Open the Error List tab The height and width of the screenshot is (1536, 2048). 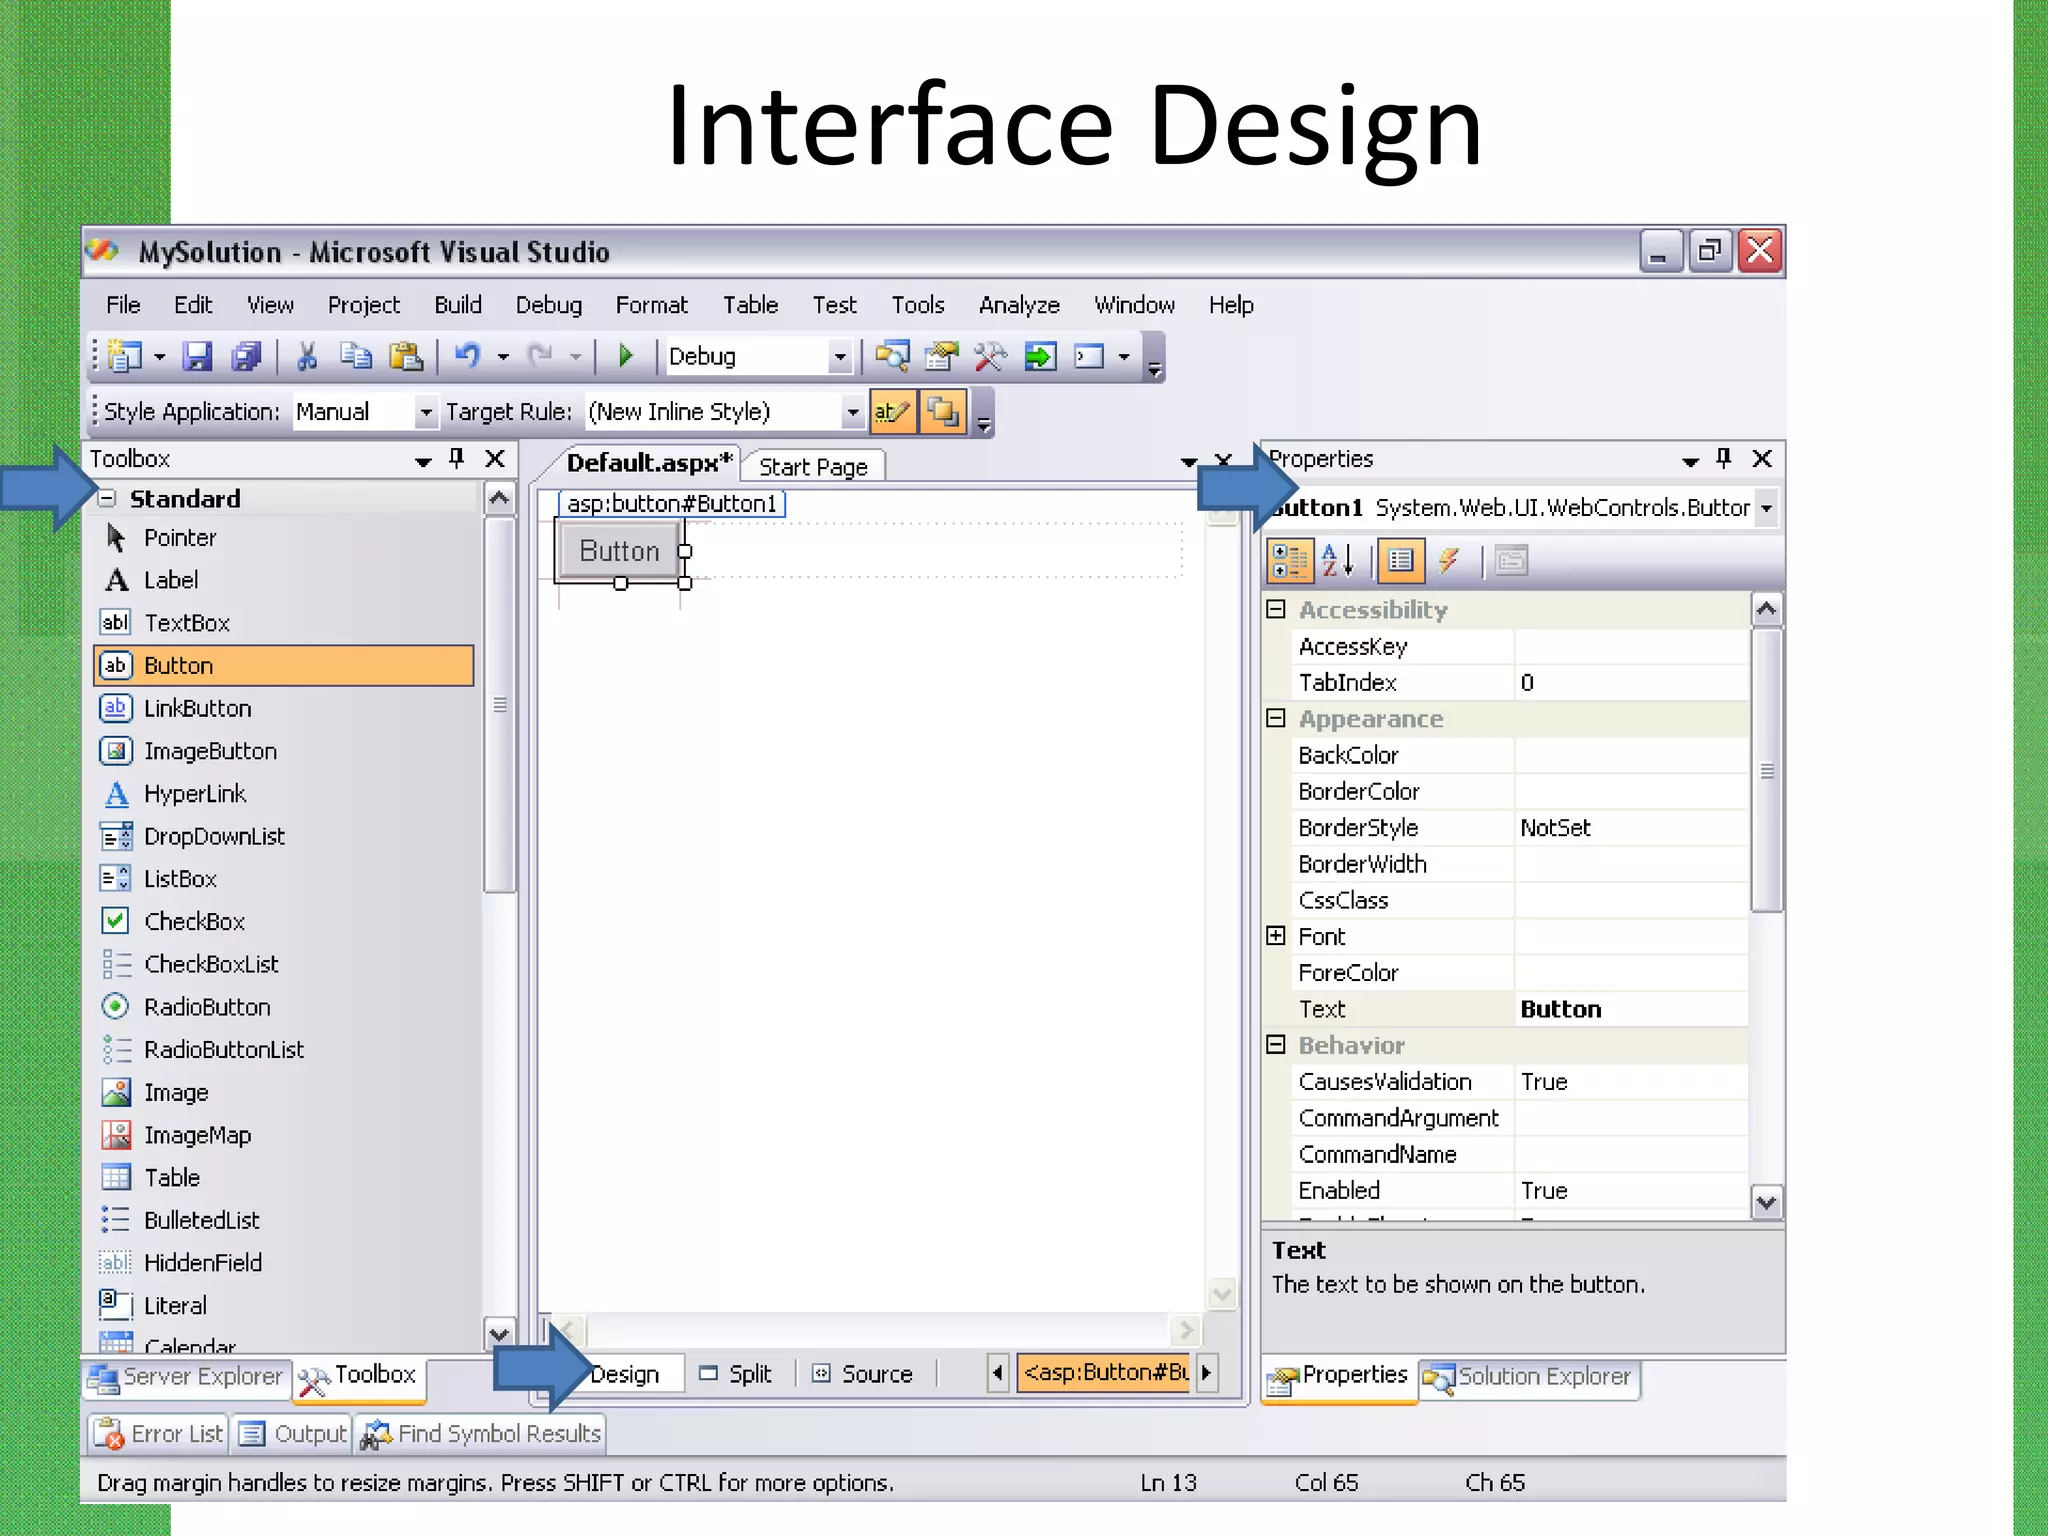pyautogui.click(x=159, y=1434)
